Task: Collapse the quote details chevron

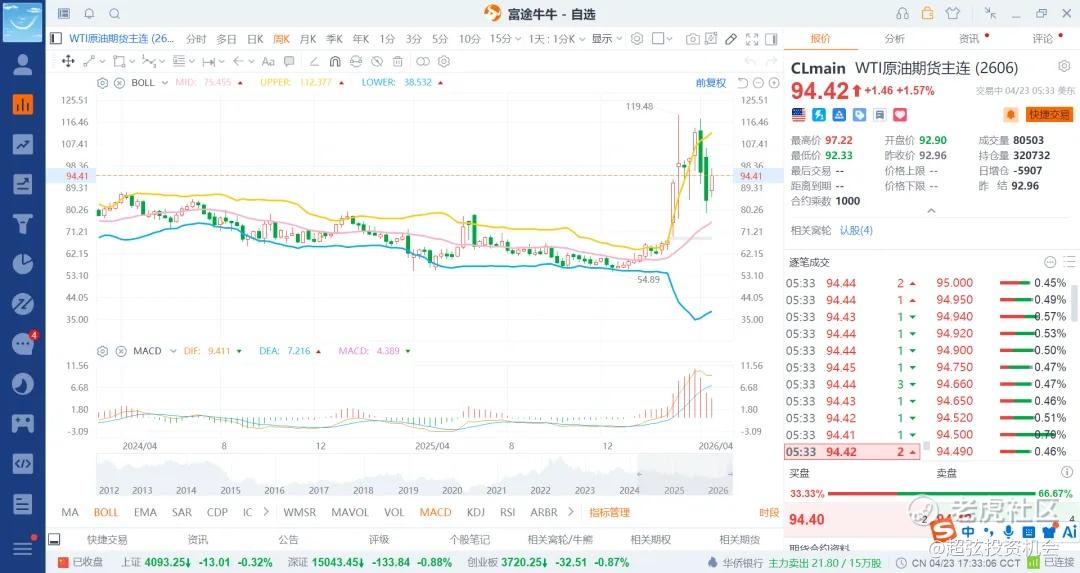Action: [931, 211]
